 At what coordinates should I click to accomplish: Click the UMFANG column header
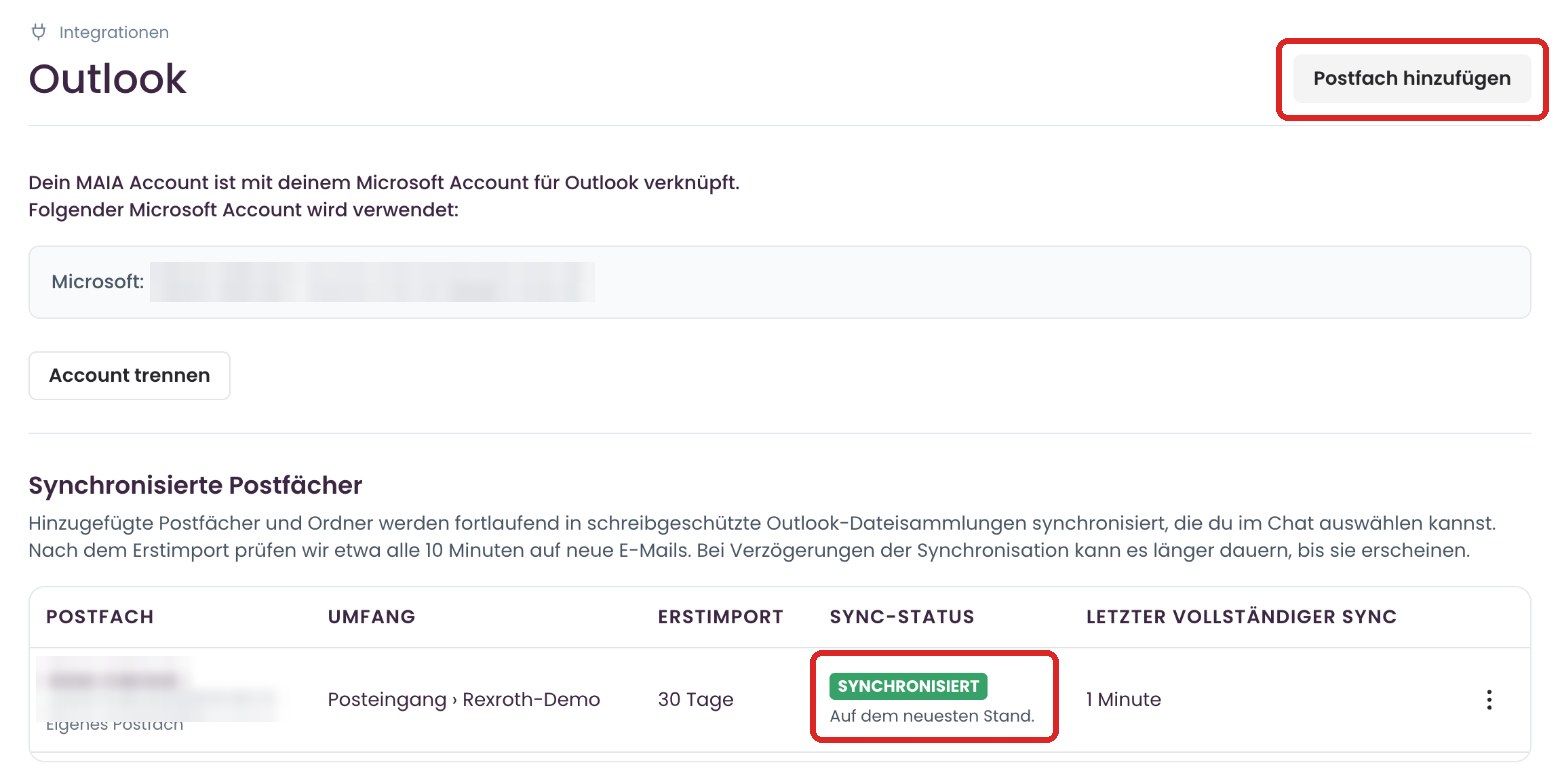tap(371, 617)
